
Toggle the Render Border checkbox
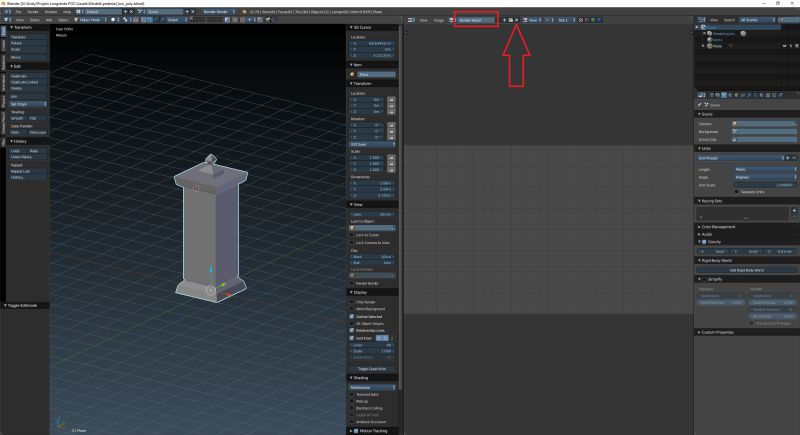tap(352, 283)
